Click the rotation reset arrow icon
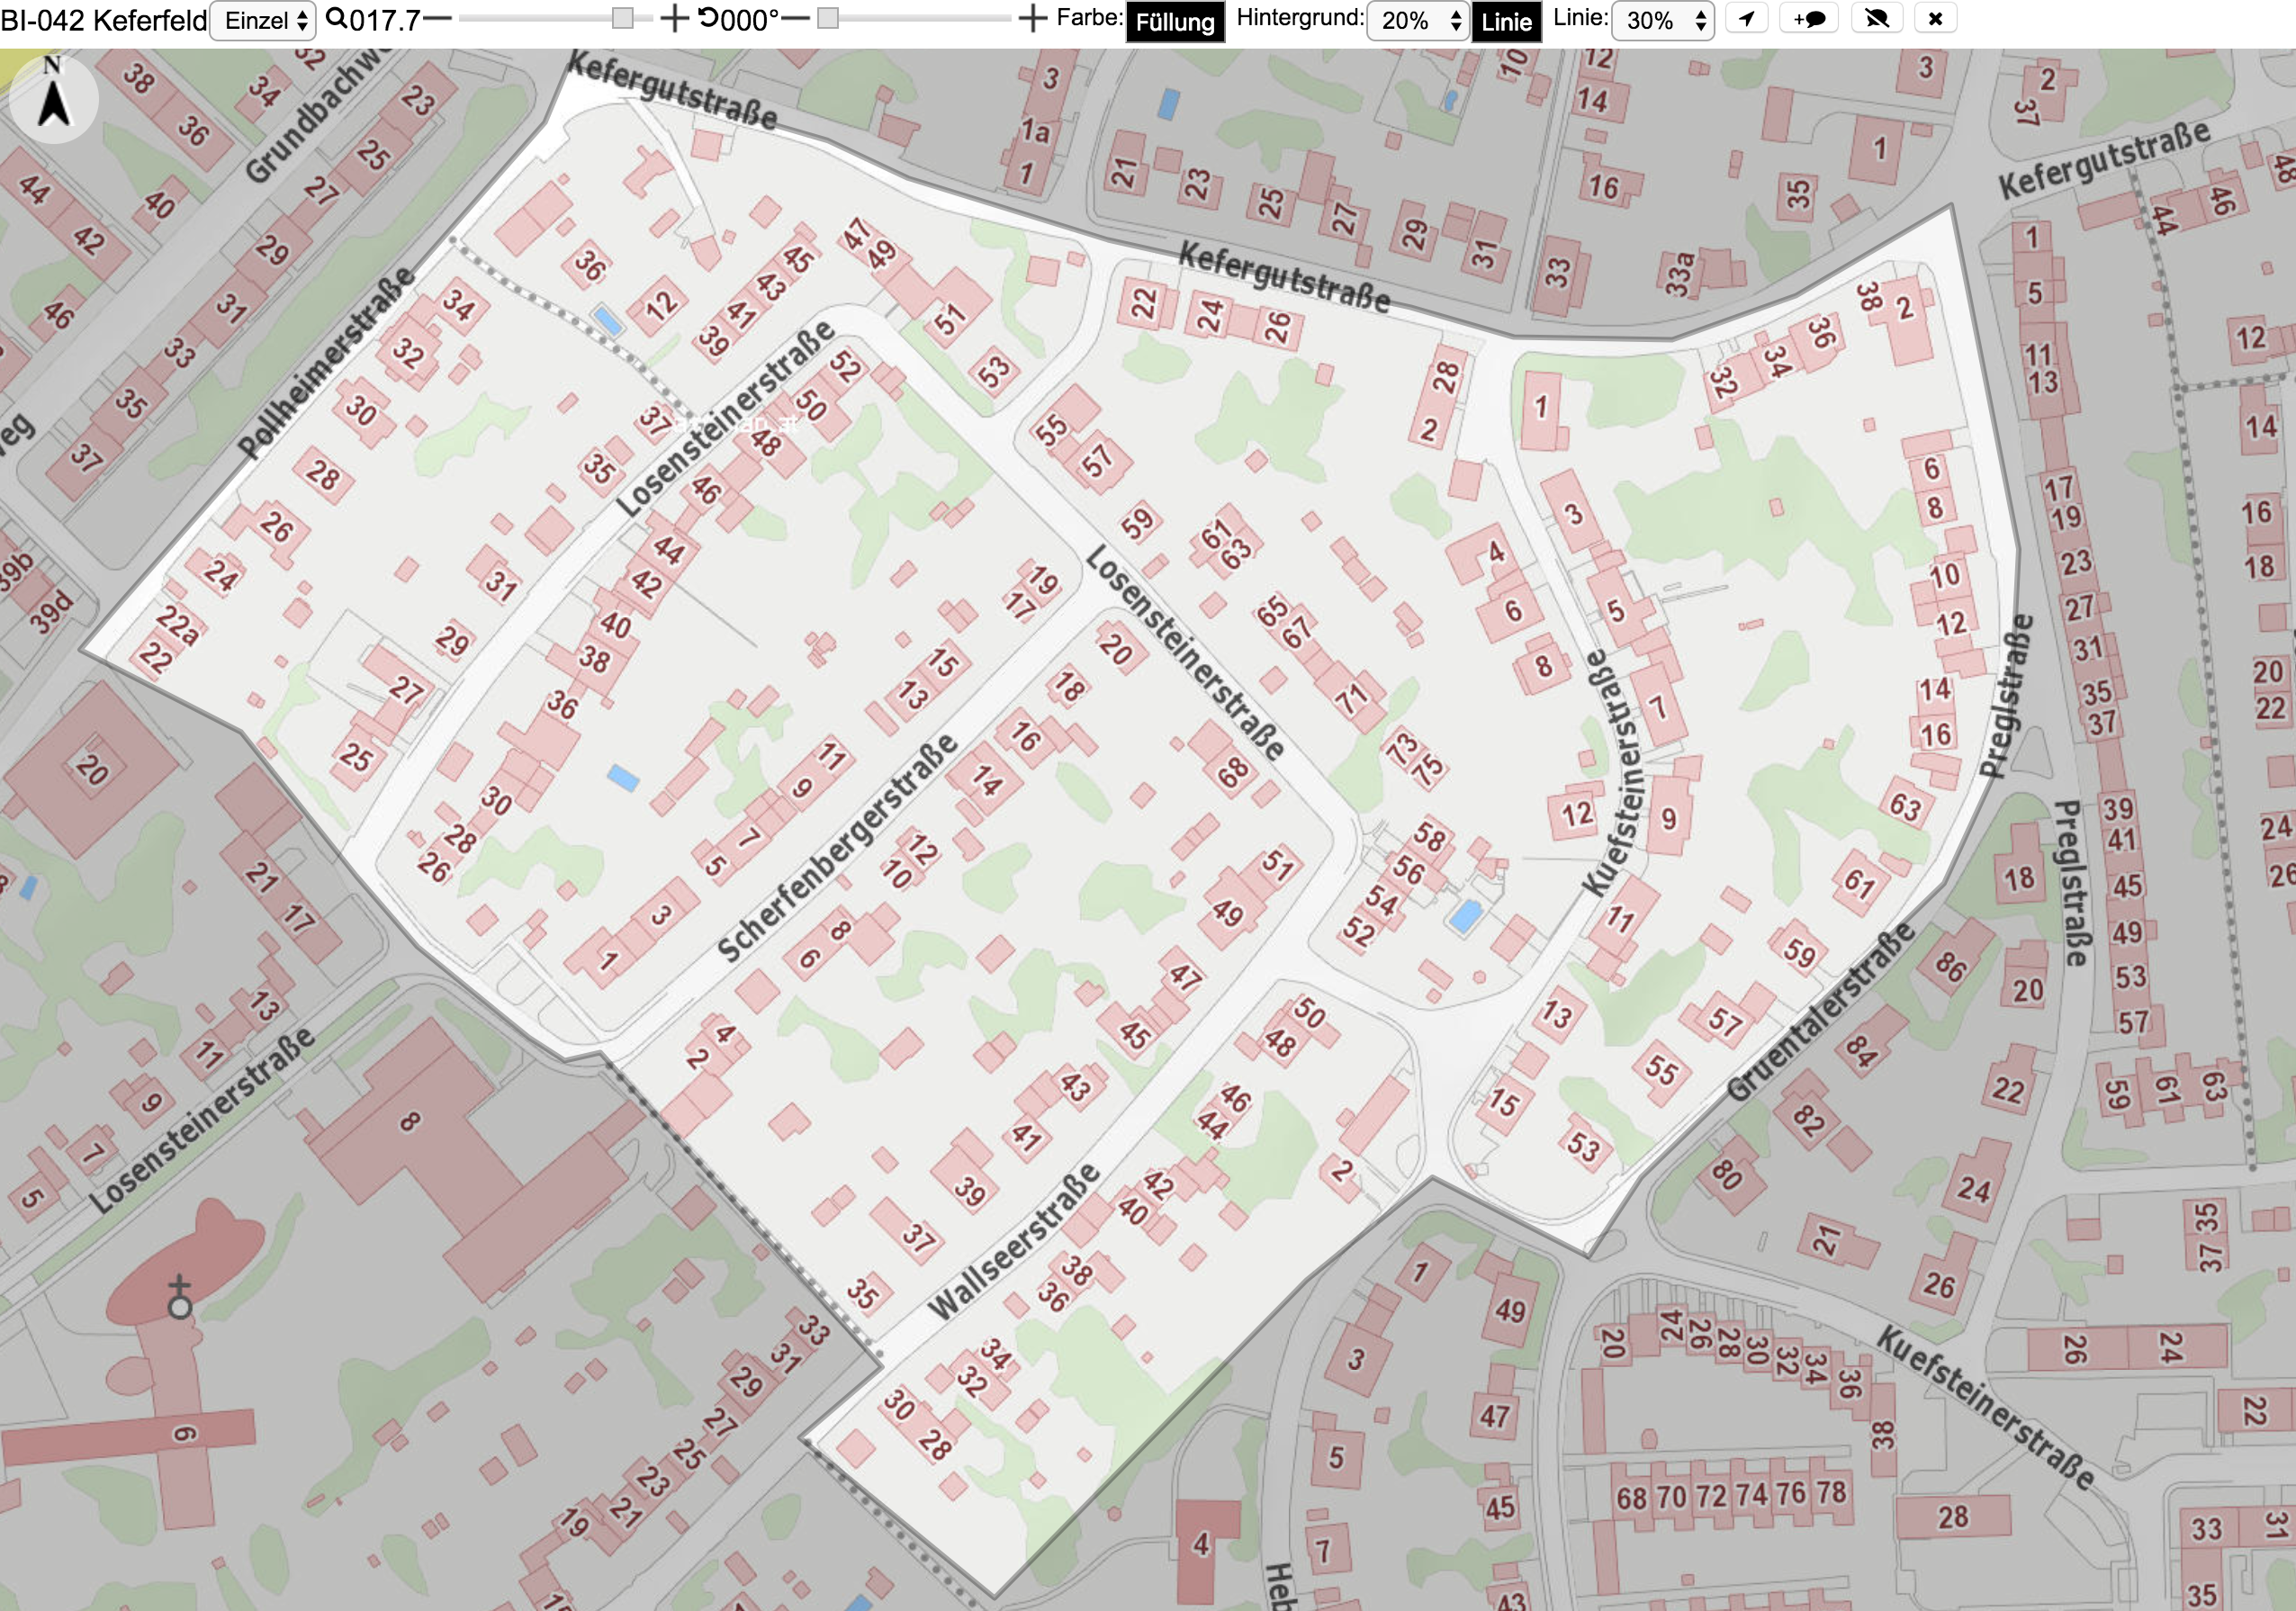Image resolution: width=2296 pixels, height=1611 pixels. point(708,18)
